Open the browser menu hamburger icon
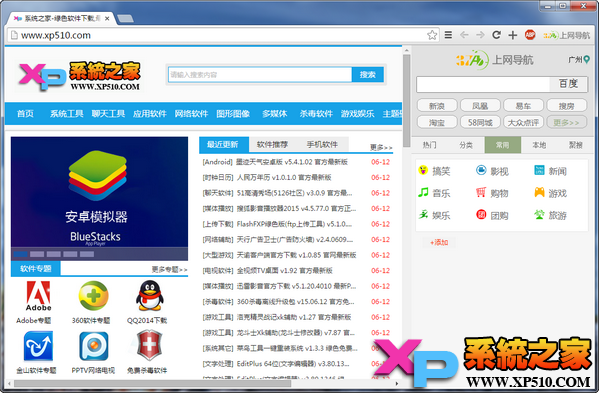The width and height of the screenshot is (599, 393). click(x=448, y=35)
